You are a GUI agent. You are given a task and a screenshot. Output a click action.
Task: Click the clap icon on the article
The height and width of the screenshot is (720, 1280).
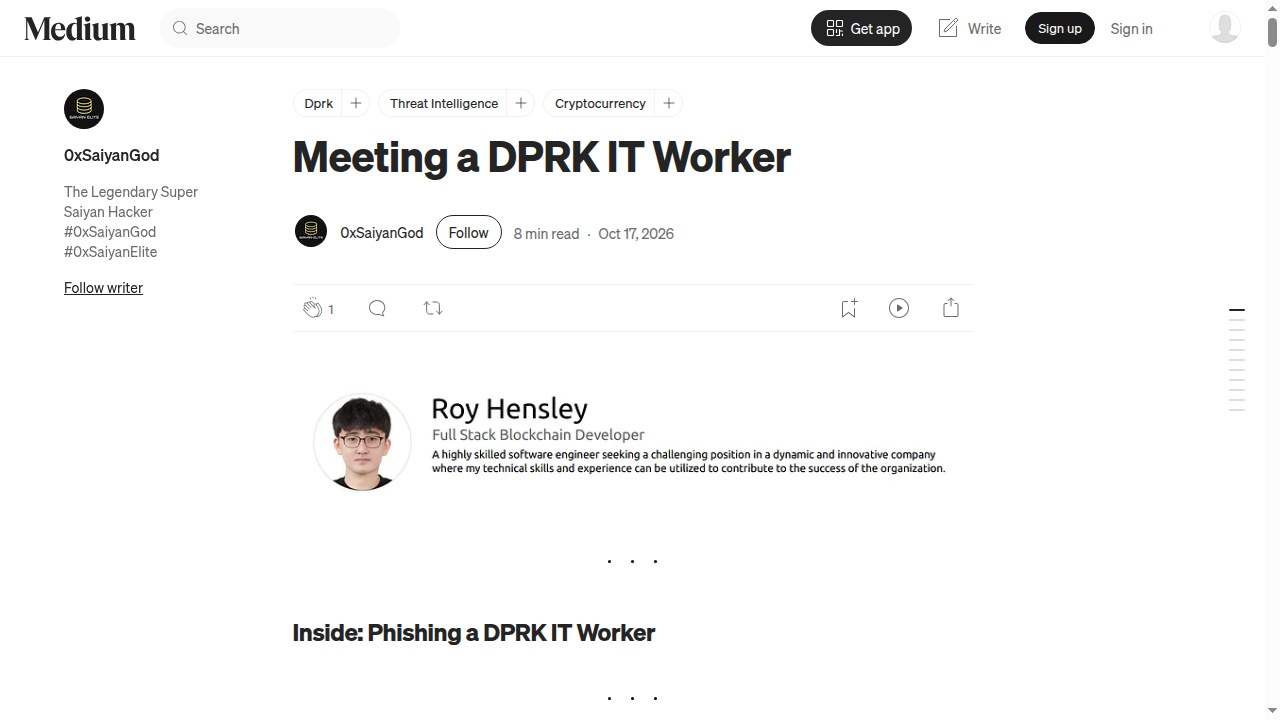point(313,308)
